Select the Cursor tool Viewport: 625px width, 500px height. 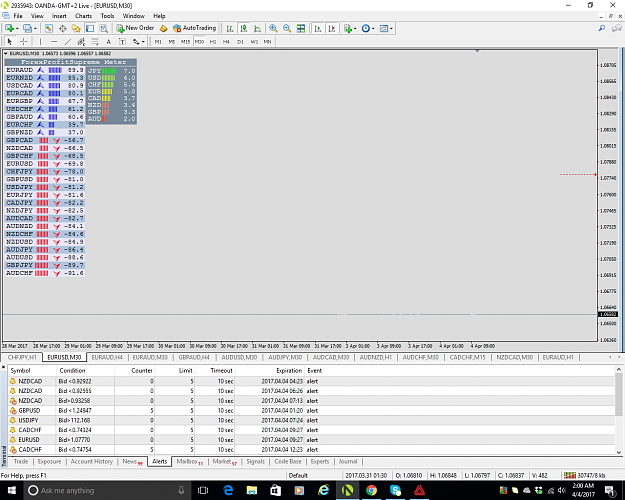coord(10,41)
